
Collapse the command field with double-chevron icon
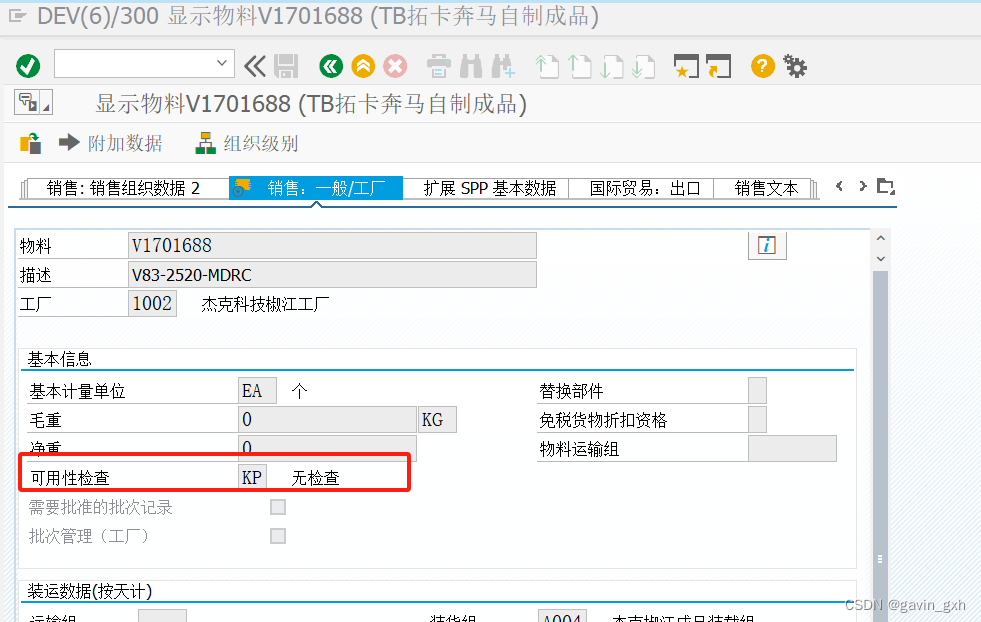pyautogui.click(x=255, y=66)
